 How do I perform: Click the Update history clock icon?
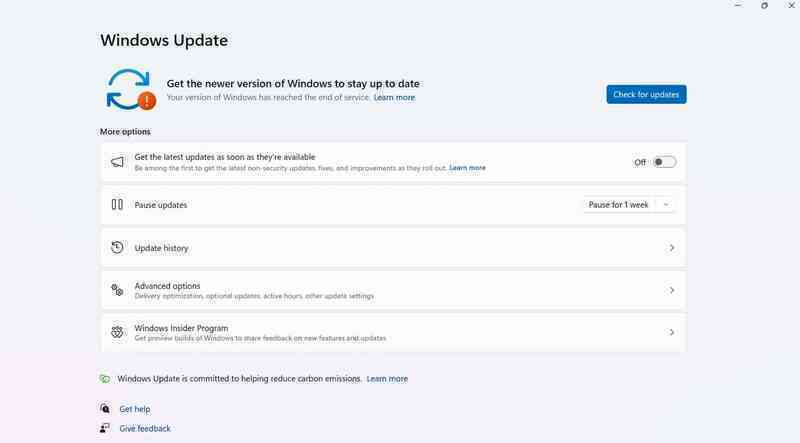(x=117, y=248)
